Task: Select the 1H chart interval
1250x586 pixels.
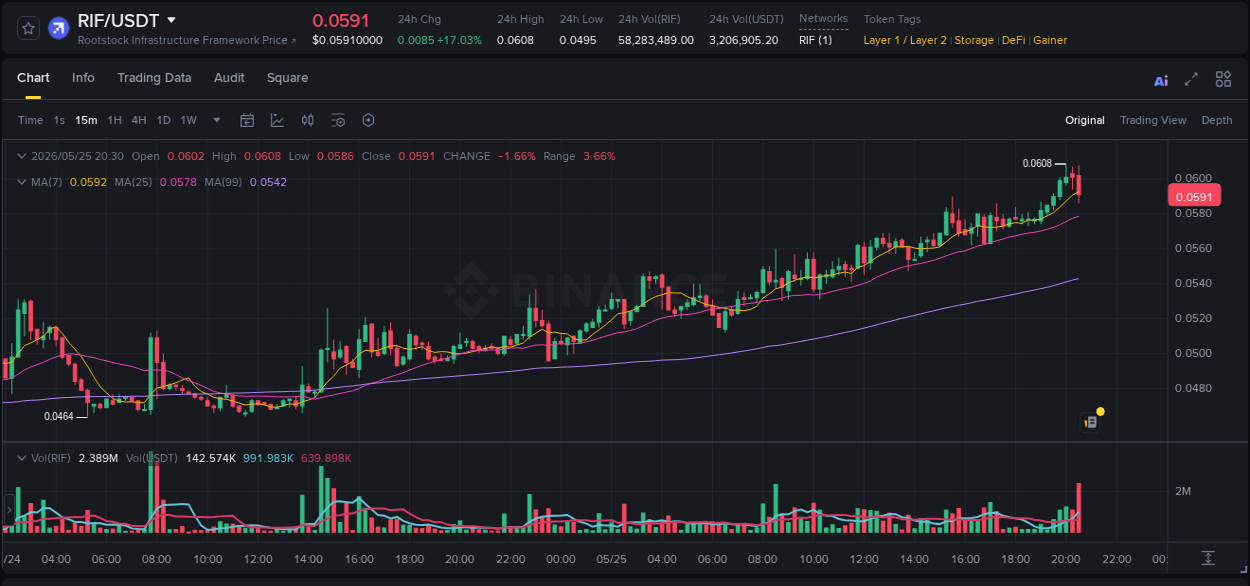Action: pos(114,120)
